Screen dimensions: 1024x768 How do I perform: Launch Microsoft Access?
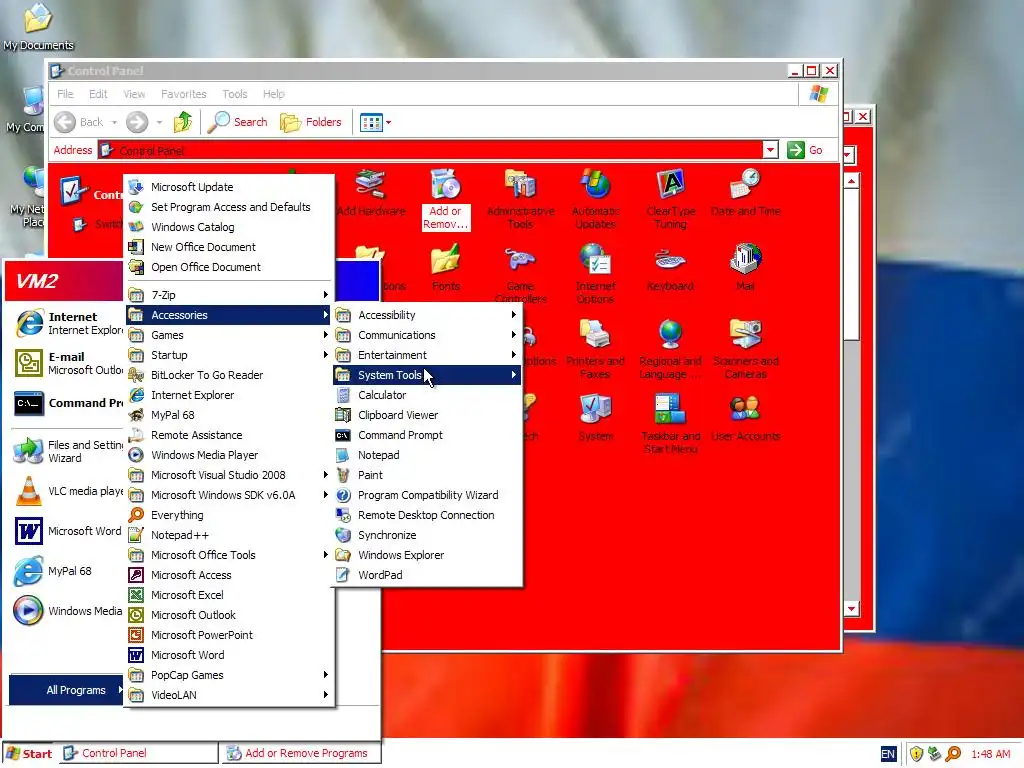[229, 575]
